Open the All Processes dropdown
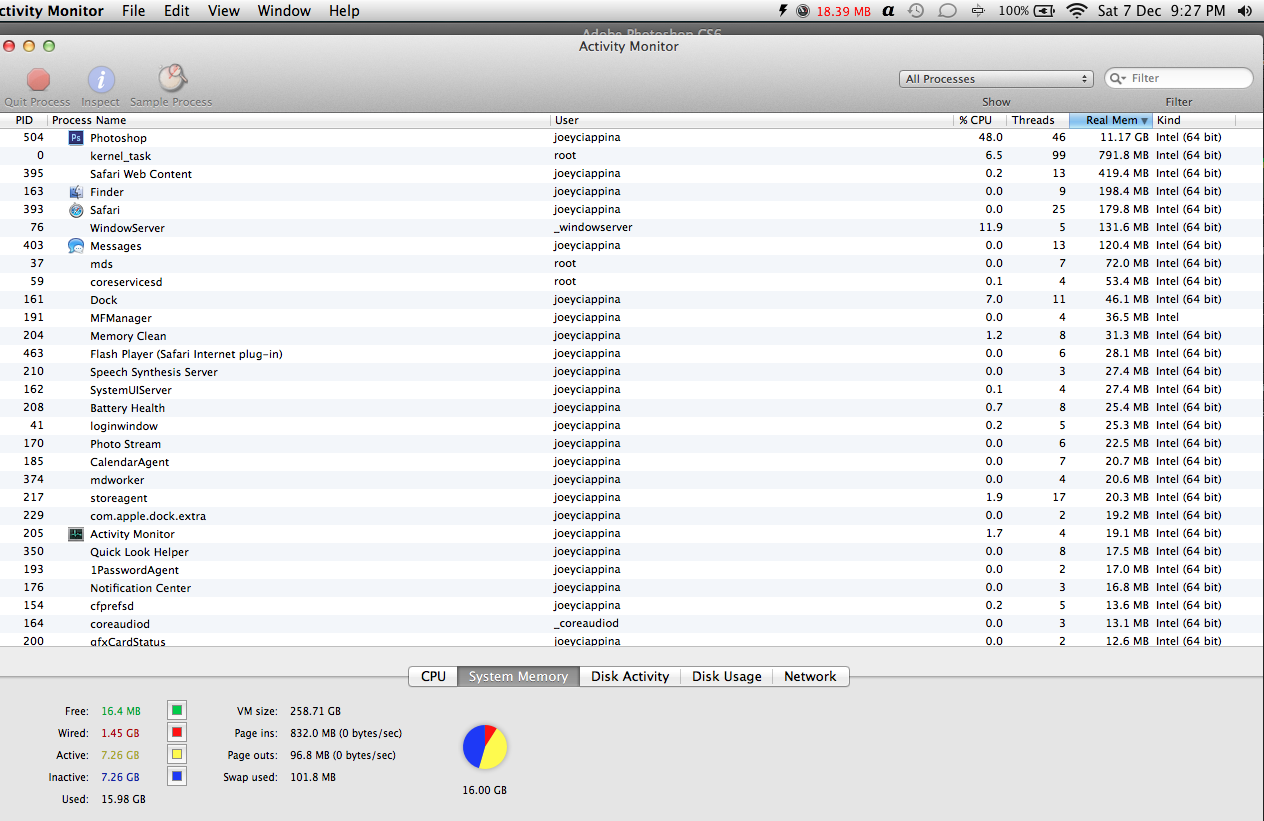Viewport: 1264px width, 821px height. 997,79
